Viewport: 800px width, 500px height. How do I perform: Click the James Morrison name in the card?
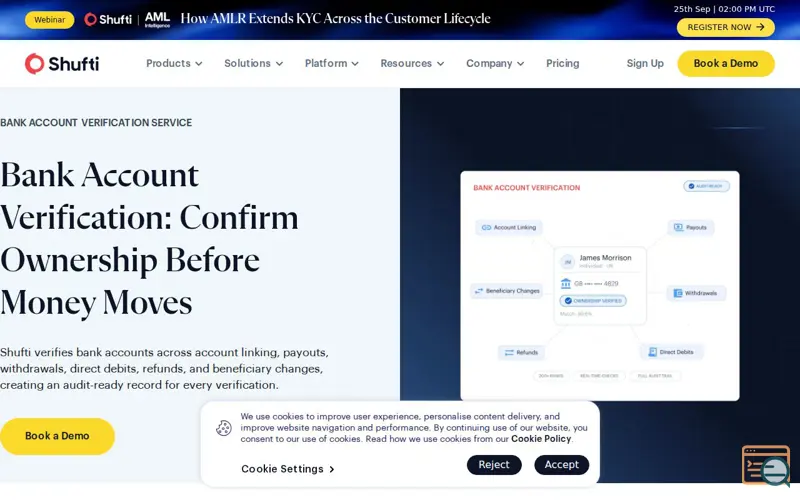point(605,258)
